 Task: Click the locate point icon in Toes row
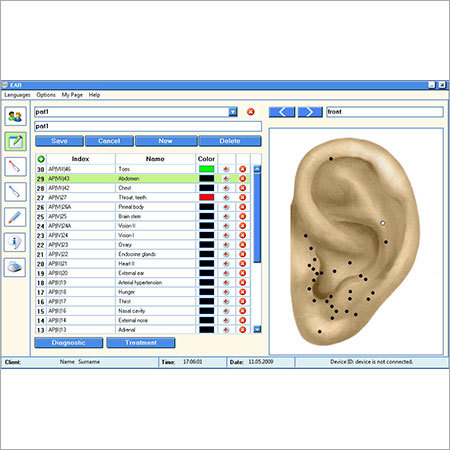click(226, 169)
